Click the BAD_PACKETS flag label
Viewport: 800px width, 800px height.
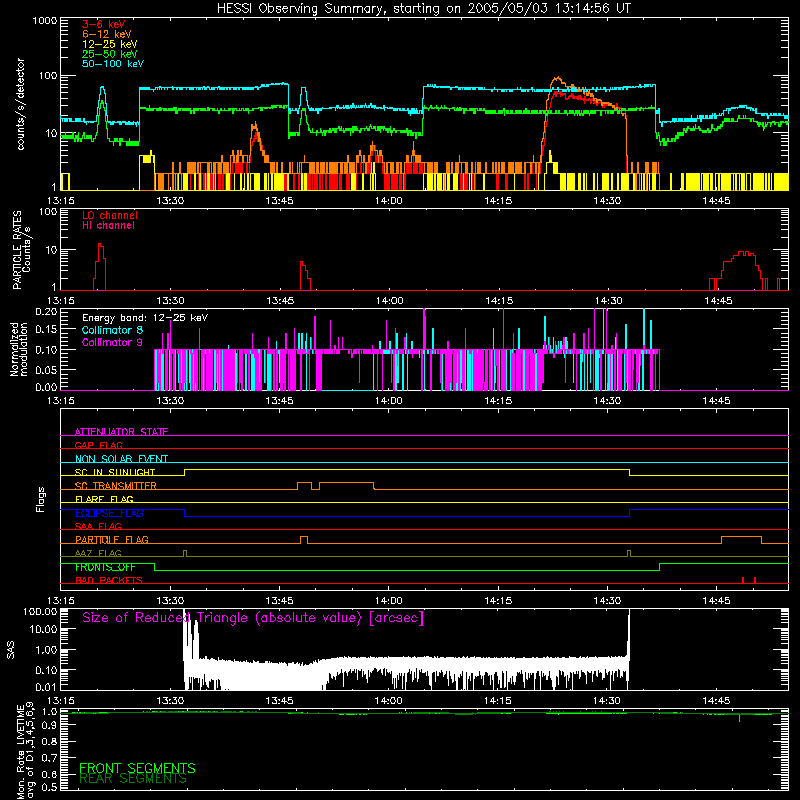(x=109, y=580)
